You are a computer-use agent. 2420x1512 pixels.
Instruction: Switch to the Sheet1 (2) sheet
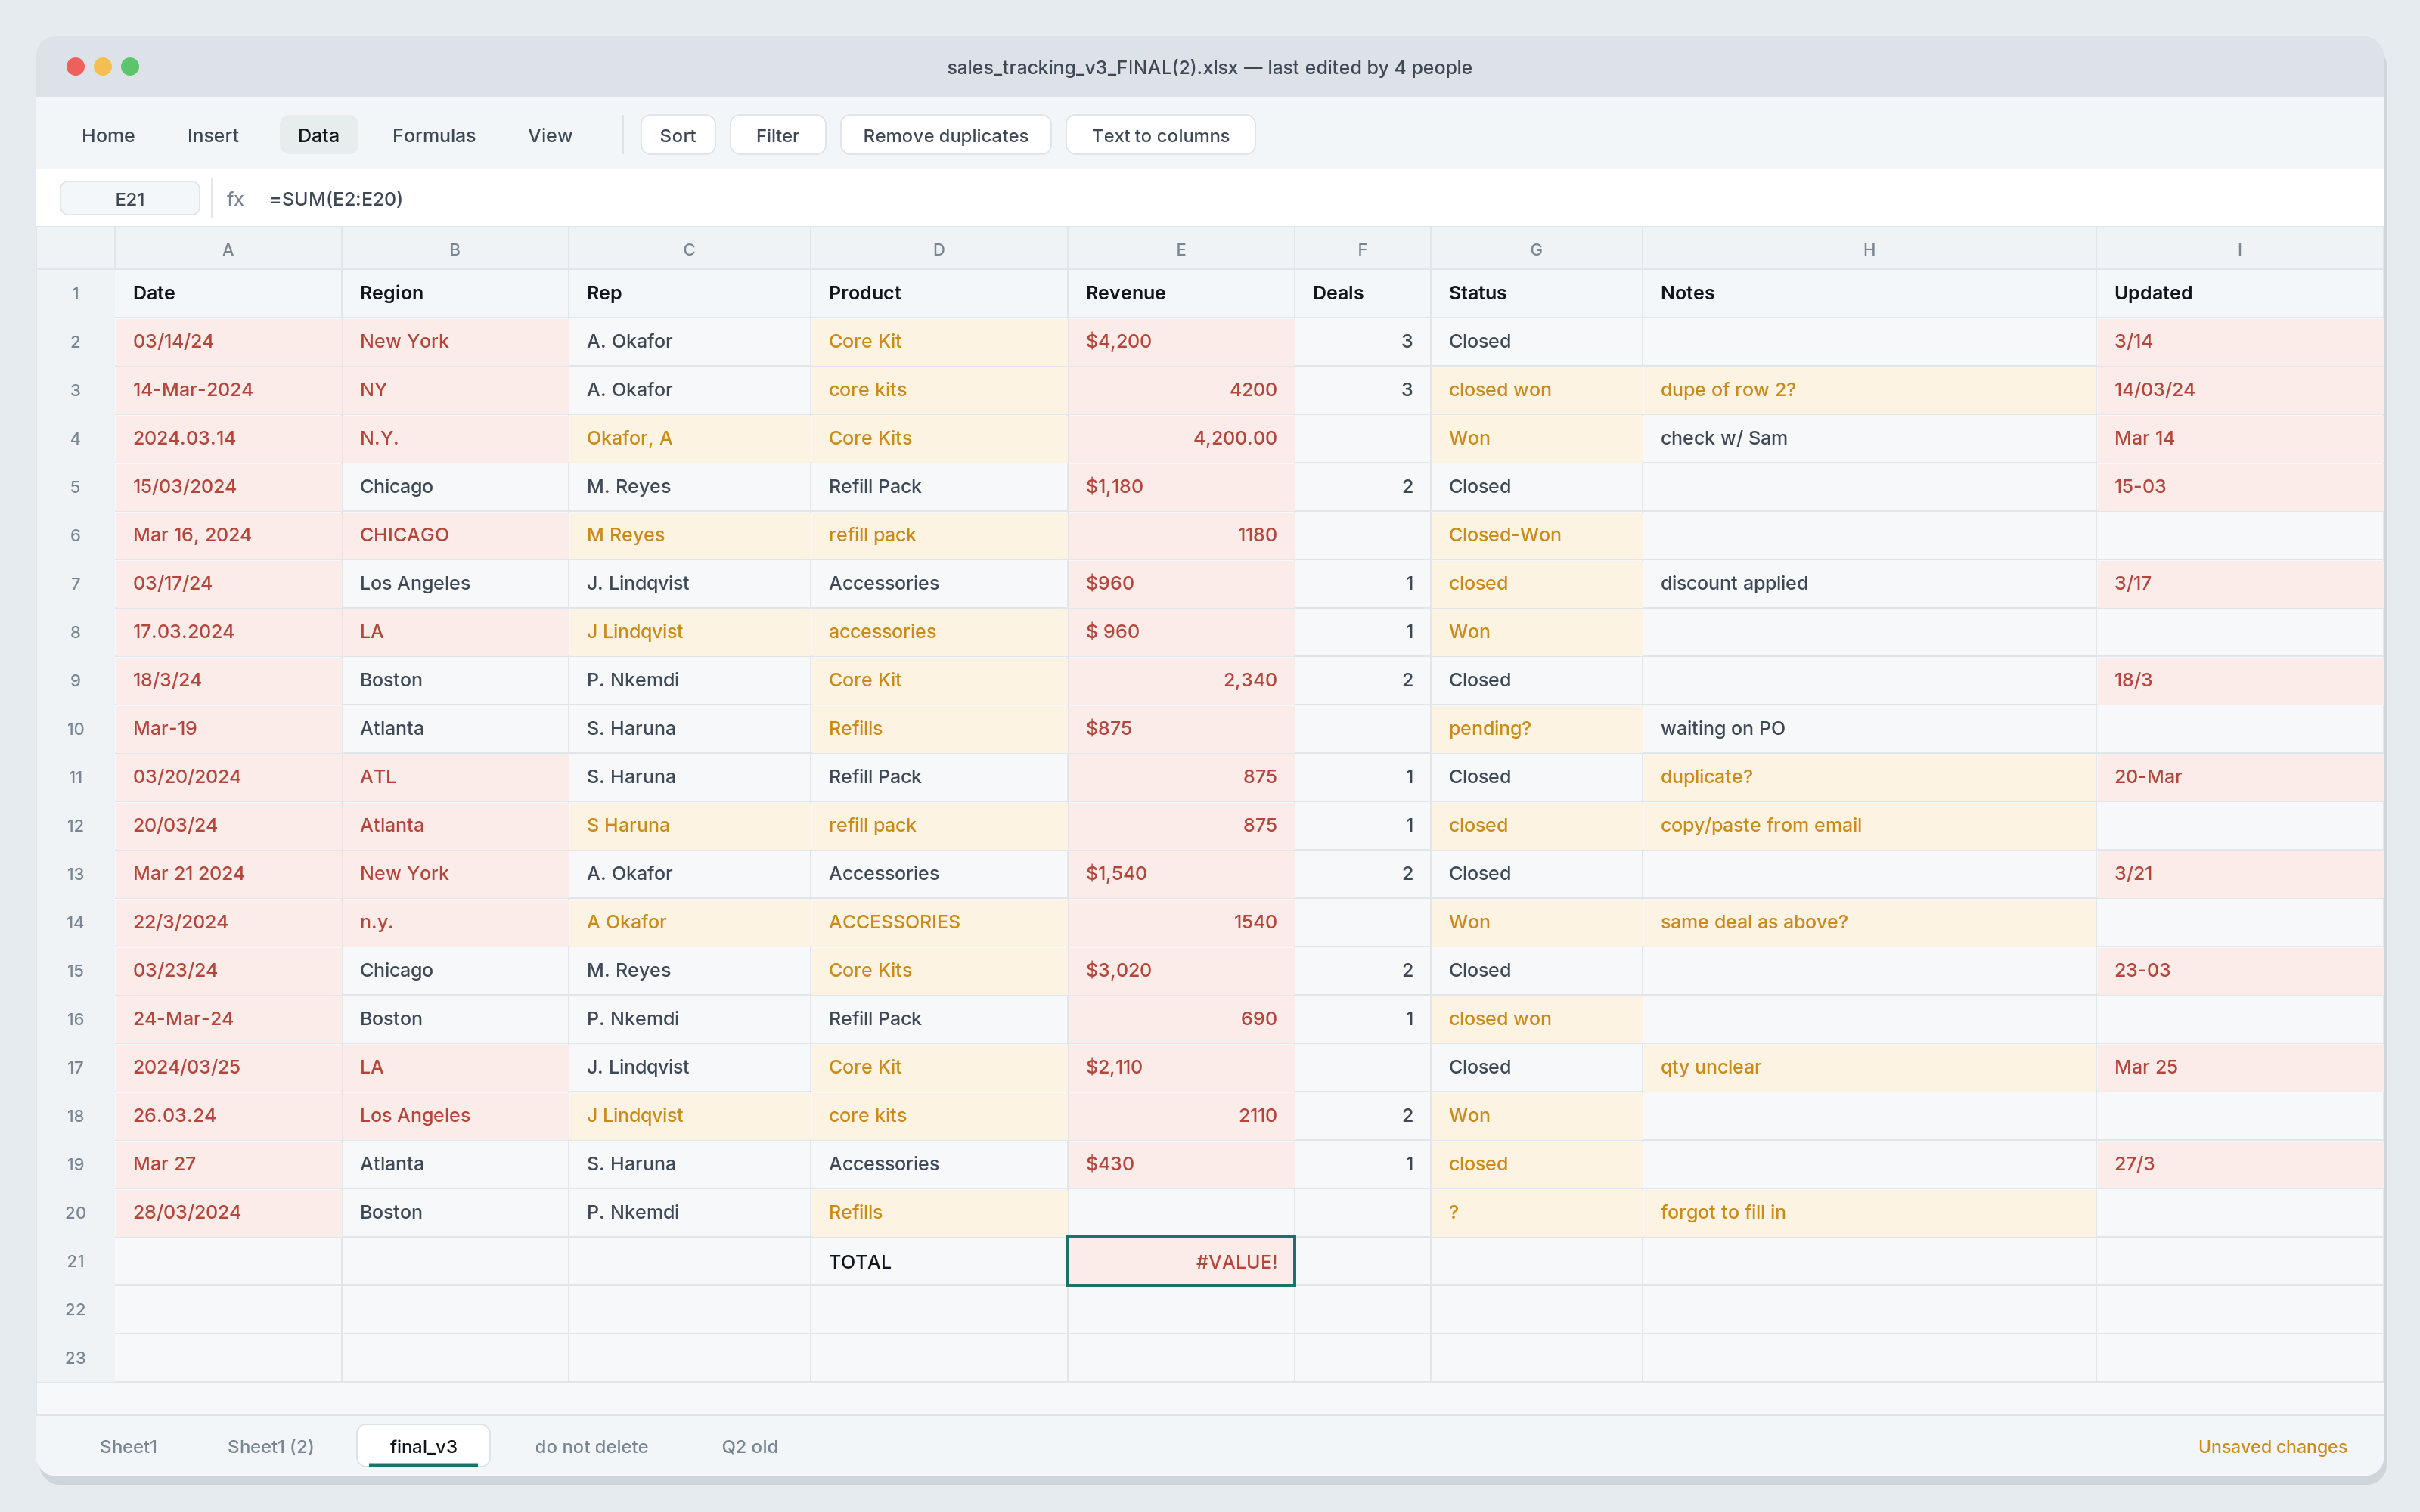[x=270, y=1446]
